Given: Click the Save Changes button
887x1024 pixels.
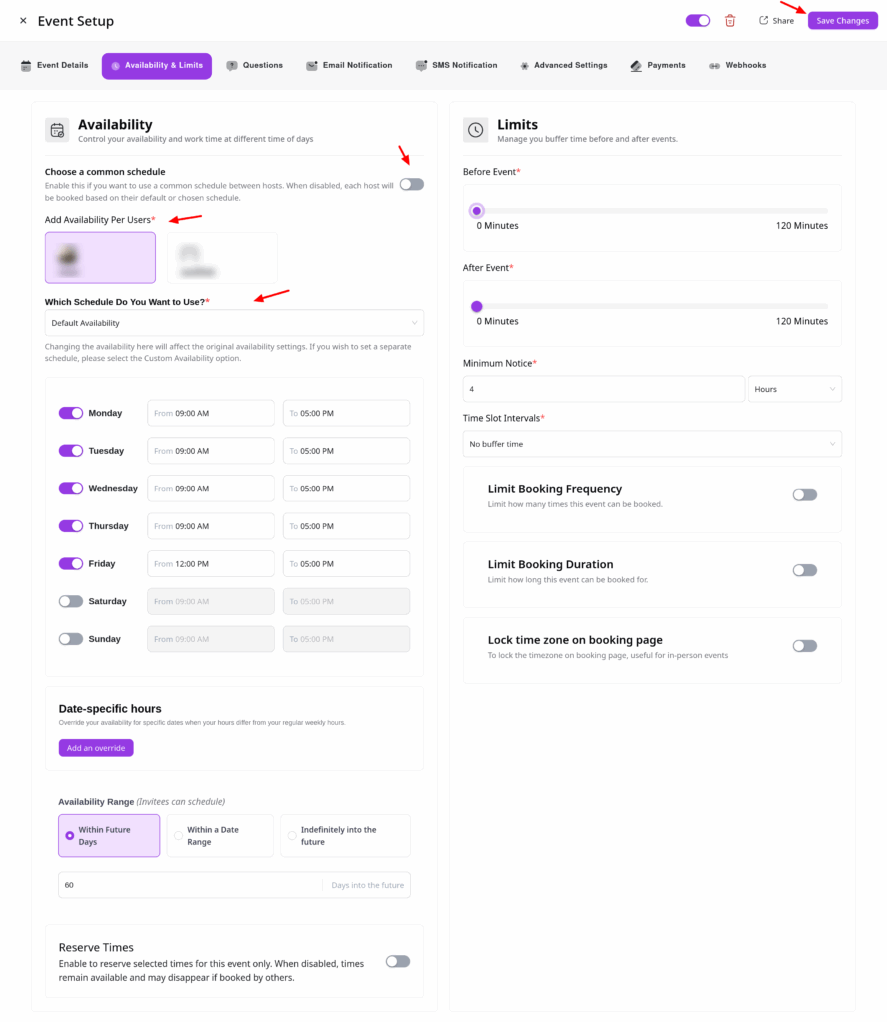Looking at the screenshot, I should point(842,21).
